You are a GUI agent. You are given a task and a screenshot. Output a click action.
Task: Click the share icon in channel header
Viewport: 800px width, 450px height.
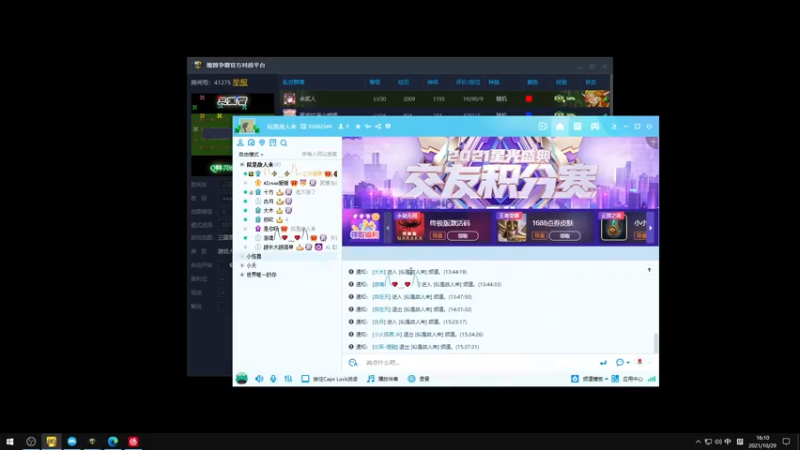coord(378,127)
